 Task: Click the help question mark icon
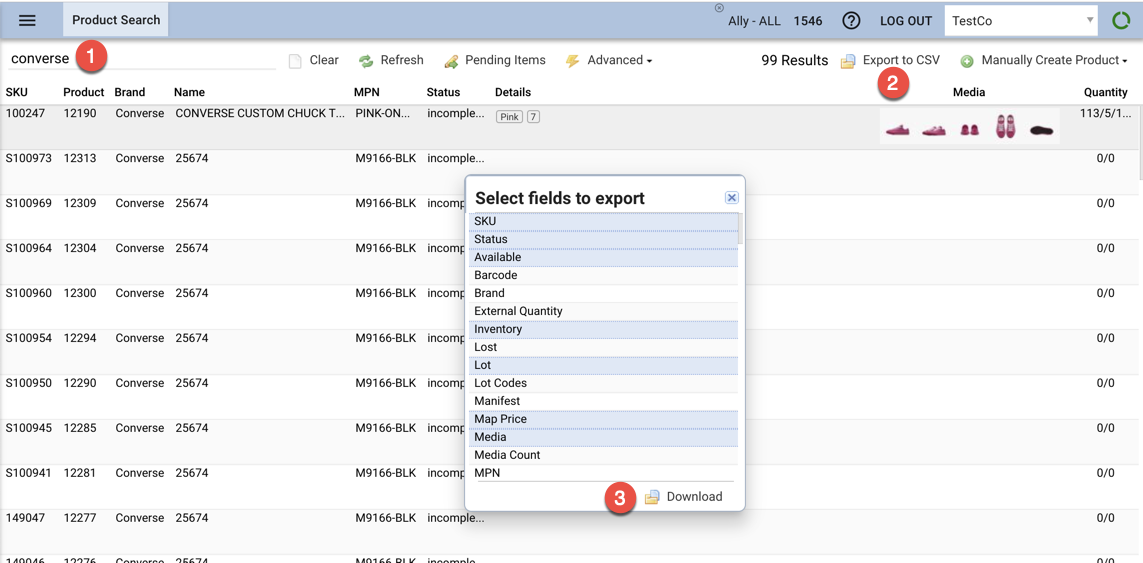851,21
